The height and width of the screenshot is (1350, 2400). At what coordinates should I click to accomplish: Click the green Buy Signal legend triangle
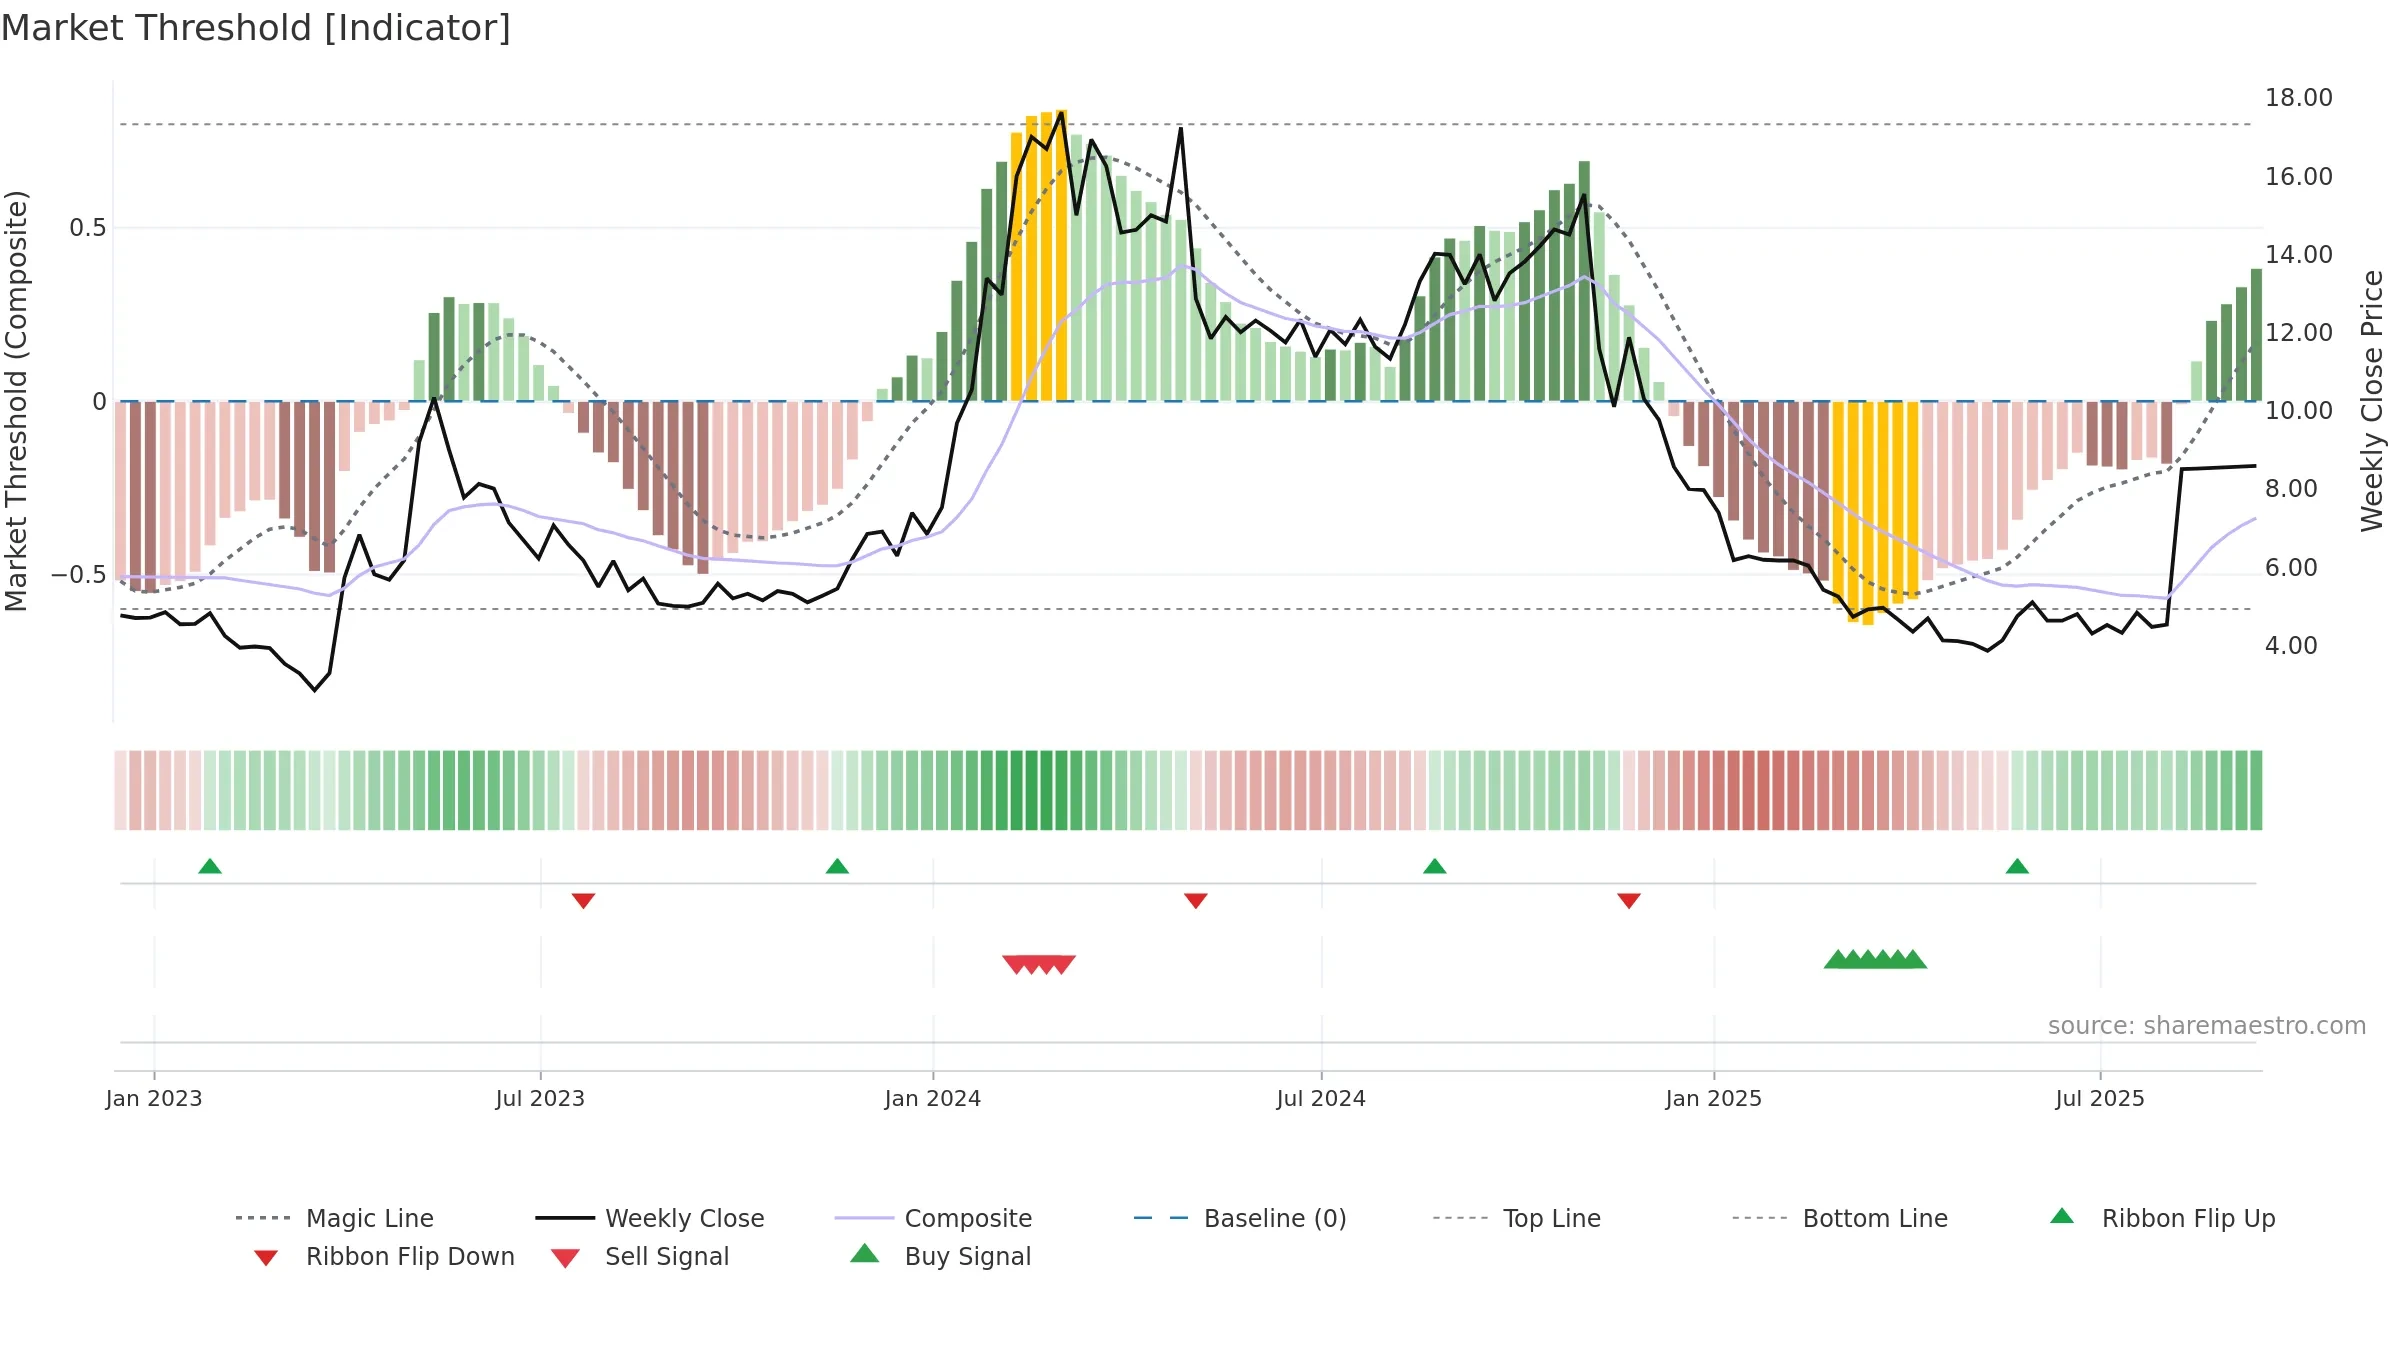pos(865,1253)
